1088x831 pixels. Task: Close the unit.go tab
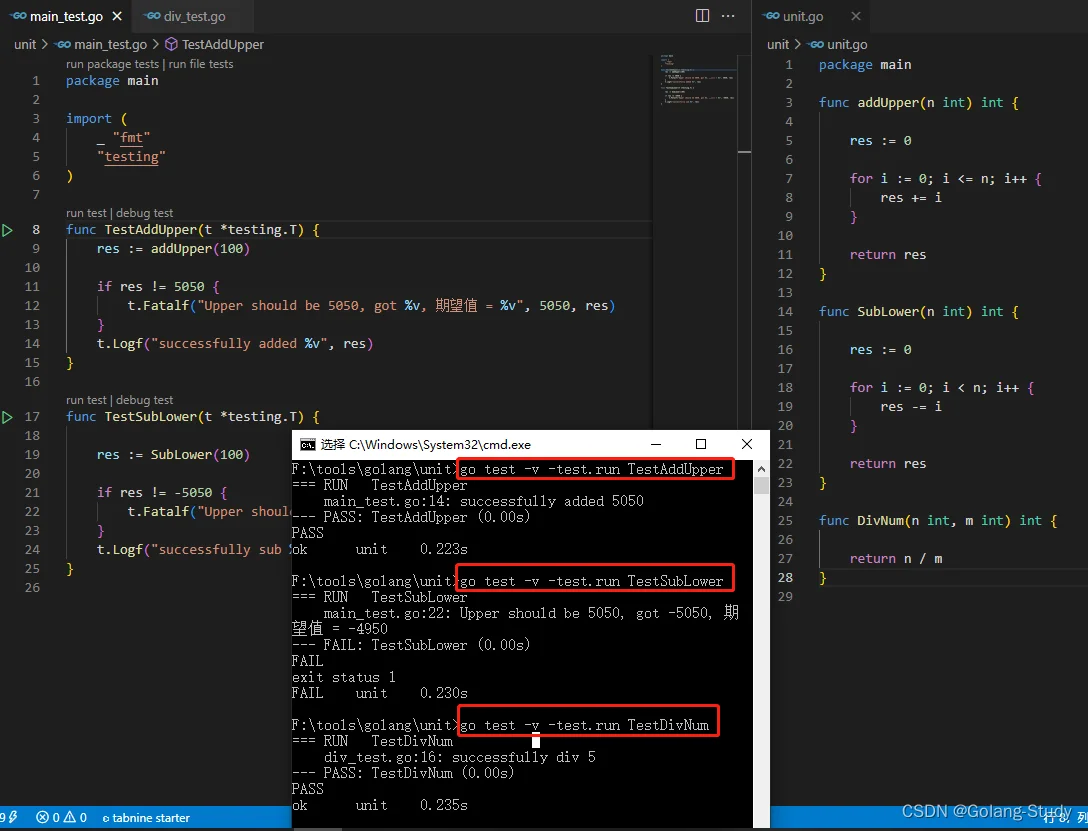pyautogui.click(x=856, y=16)
